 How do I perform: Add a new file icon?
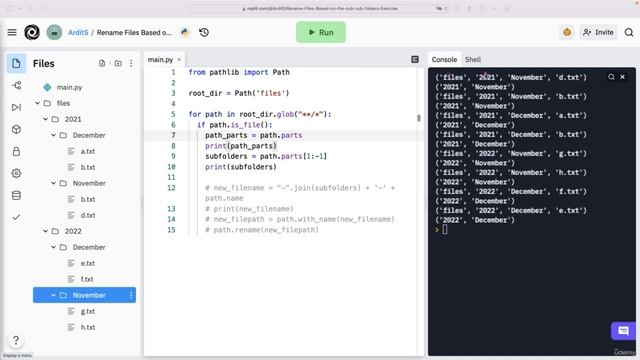pyautogui.click(x=102, y=63)
